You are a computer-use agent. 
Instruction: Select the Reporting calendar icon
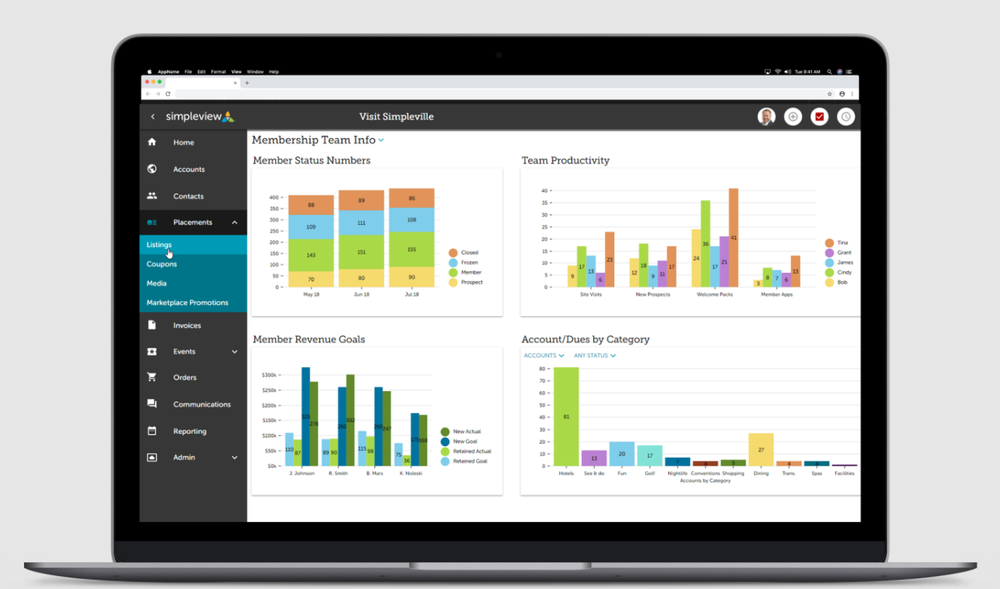click(150, 431)
